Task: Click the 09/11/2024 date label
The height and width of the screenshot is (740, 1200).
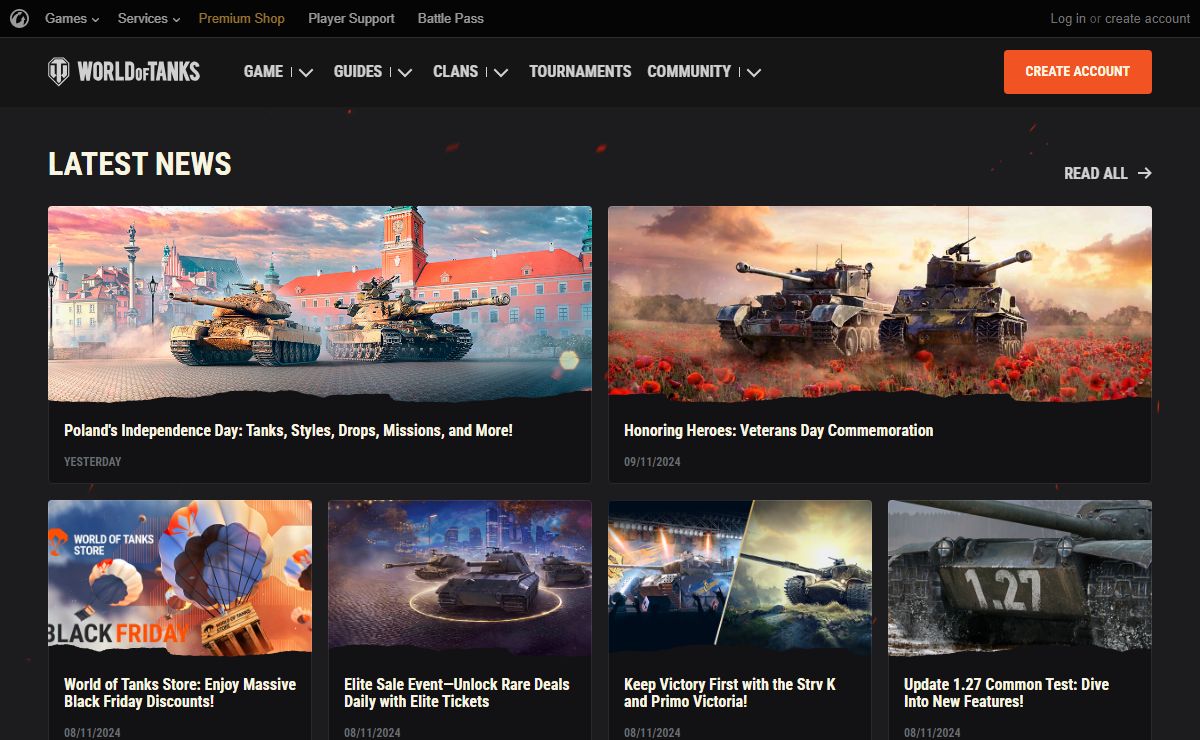Action: coord(652,462)
